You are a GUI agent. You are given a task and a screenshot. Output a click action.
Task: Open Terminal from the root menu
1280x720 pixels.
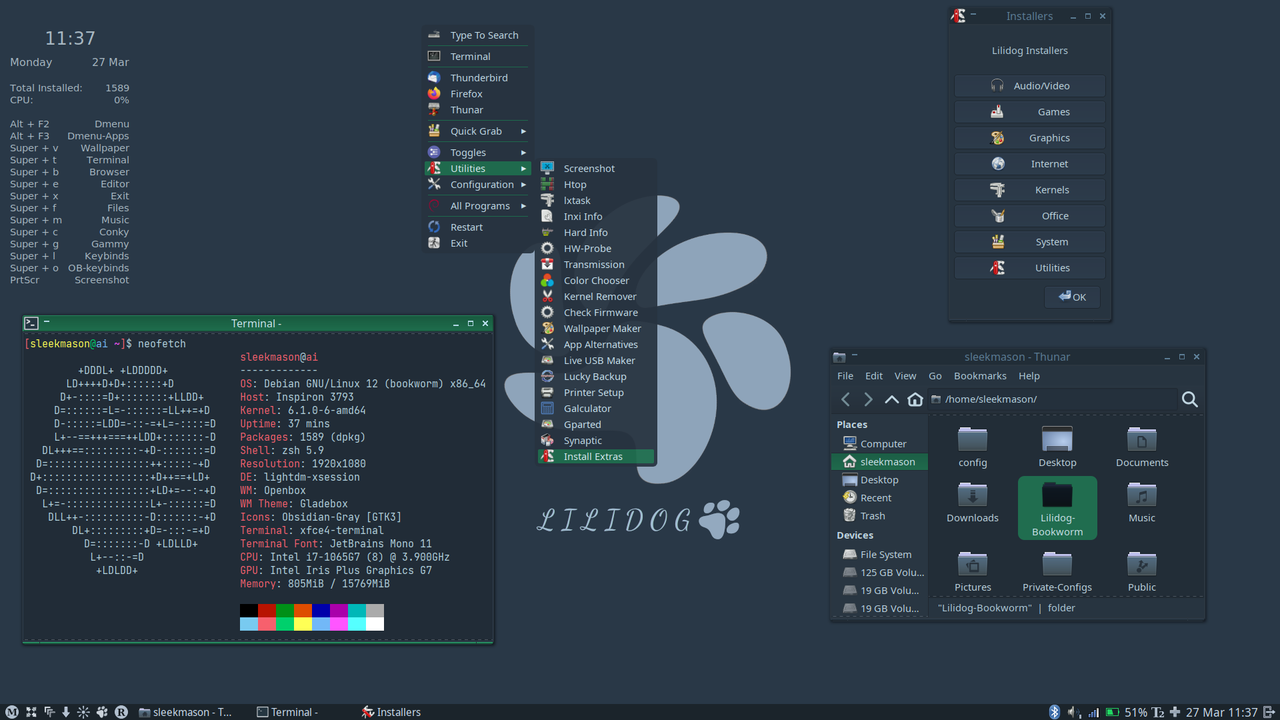pyautogui.click(x=478, y=56)
